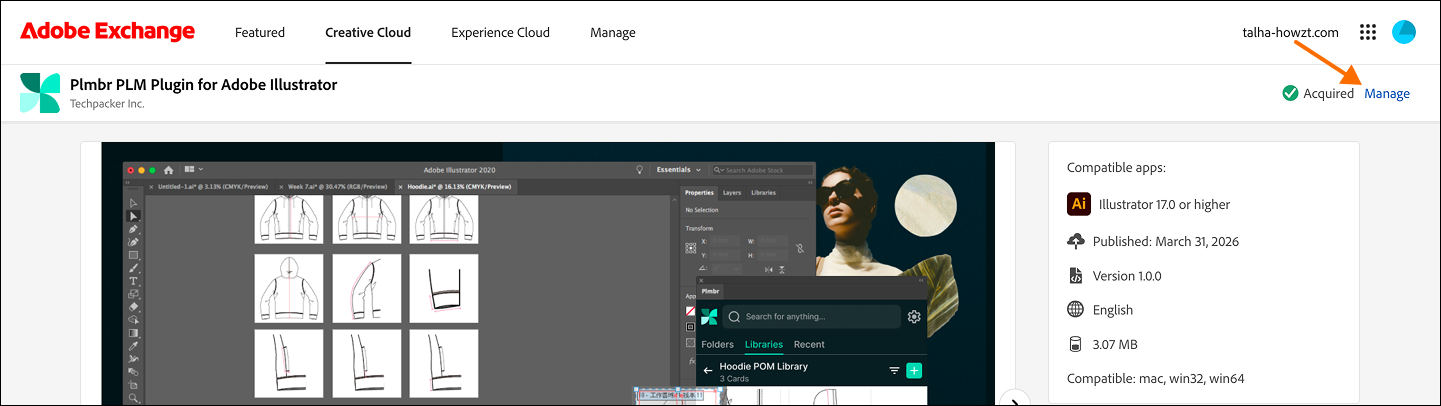Viewport: 1441px width, 406px height.
Task: Click the Libraries tab in Plmbr panel
Action: (x=765, y=344)
